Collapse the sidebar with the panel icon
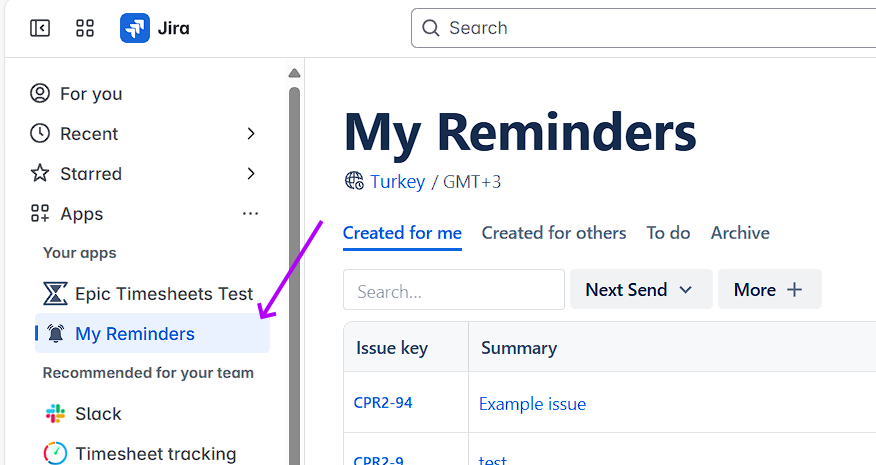876x465 pixels. tap(40, 28)
